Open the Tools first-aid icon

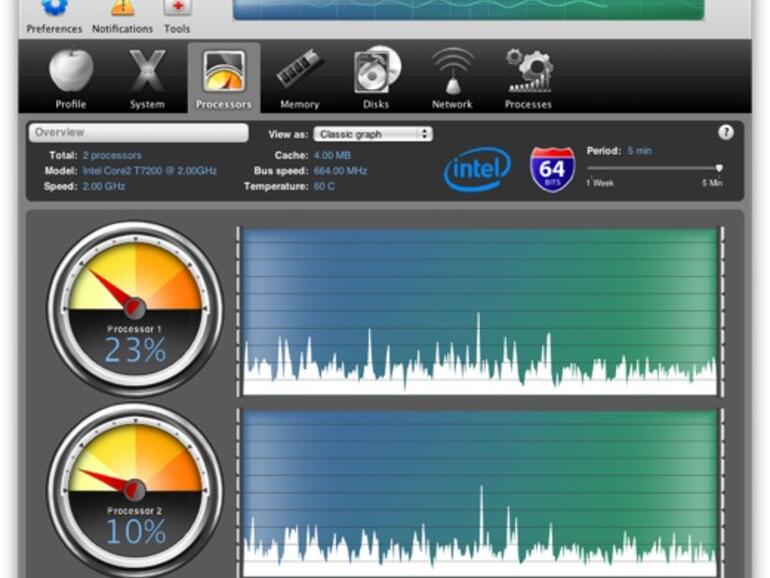(x=177, y=9)
